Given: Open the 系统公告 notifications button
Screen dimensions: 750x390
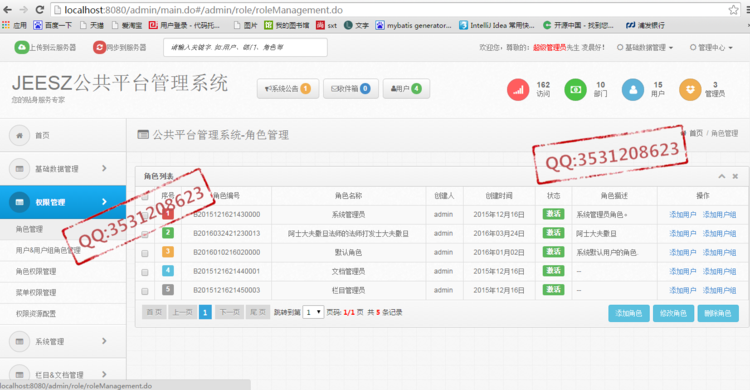Looking at the screenshot, I should click(288, 89).
